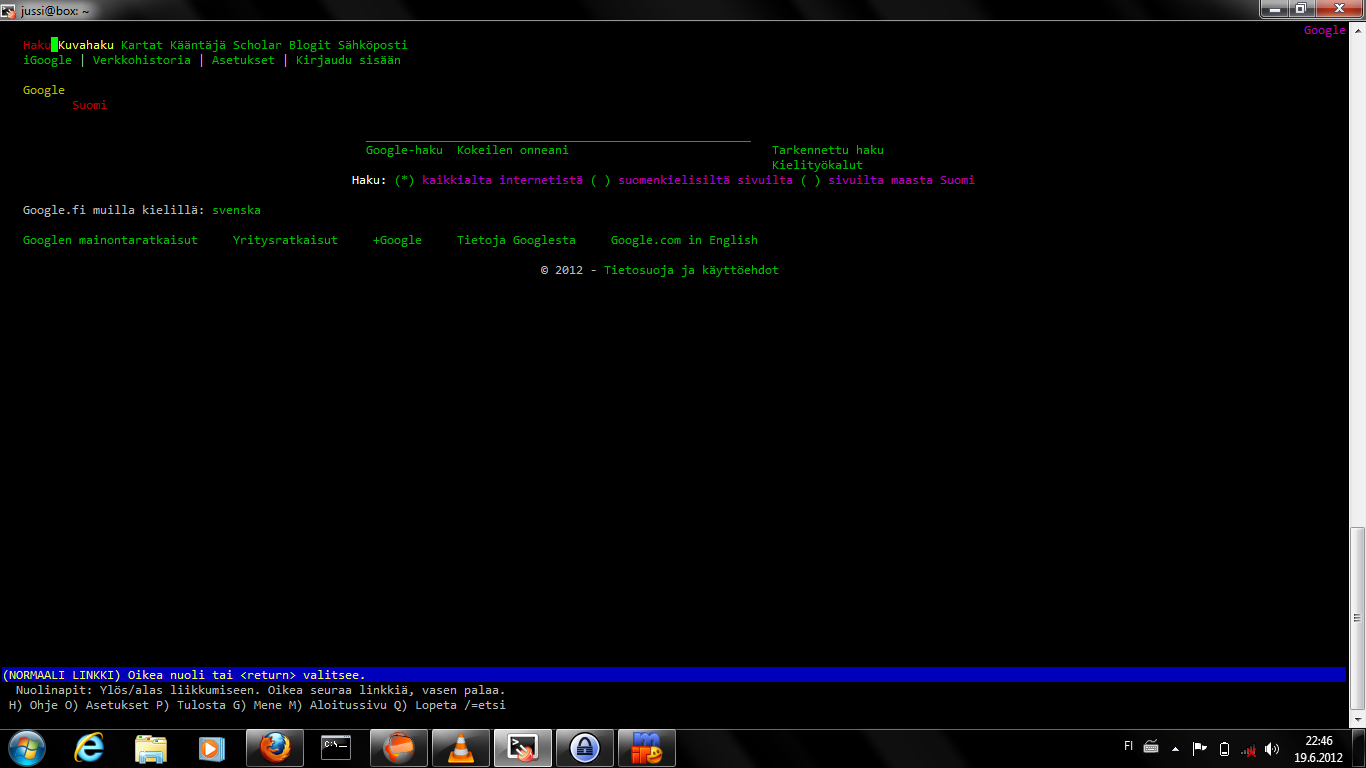Viewport: 1366px width, 768px height.
Task: Launch VLC media player from taskbar
Action: pyautogui.click(x=459, y=748)
